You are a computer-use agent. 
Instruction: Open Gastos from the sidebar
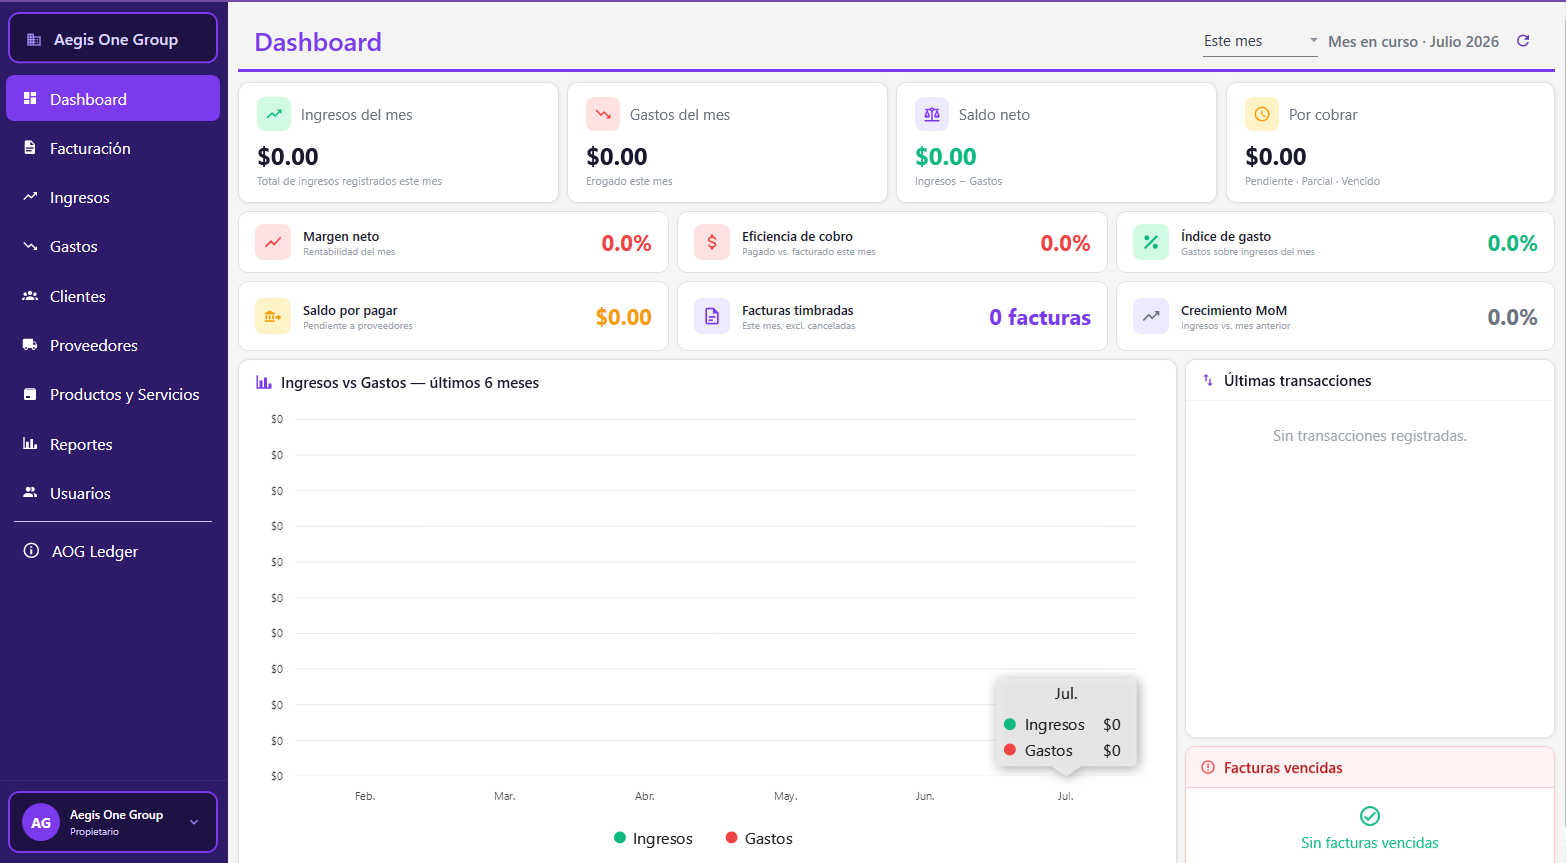coord(113,246)
